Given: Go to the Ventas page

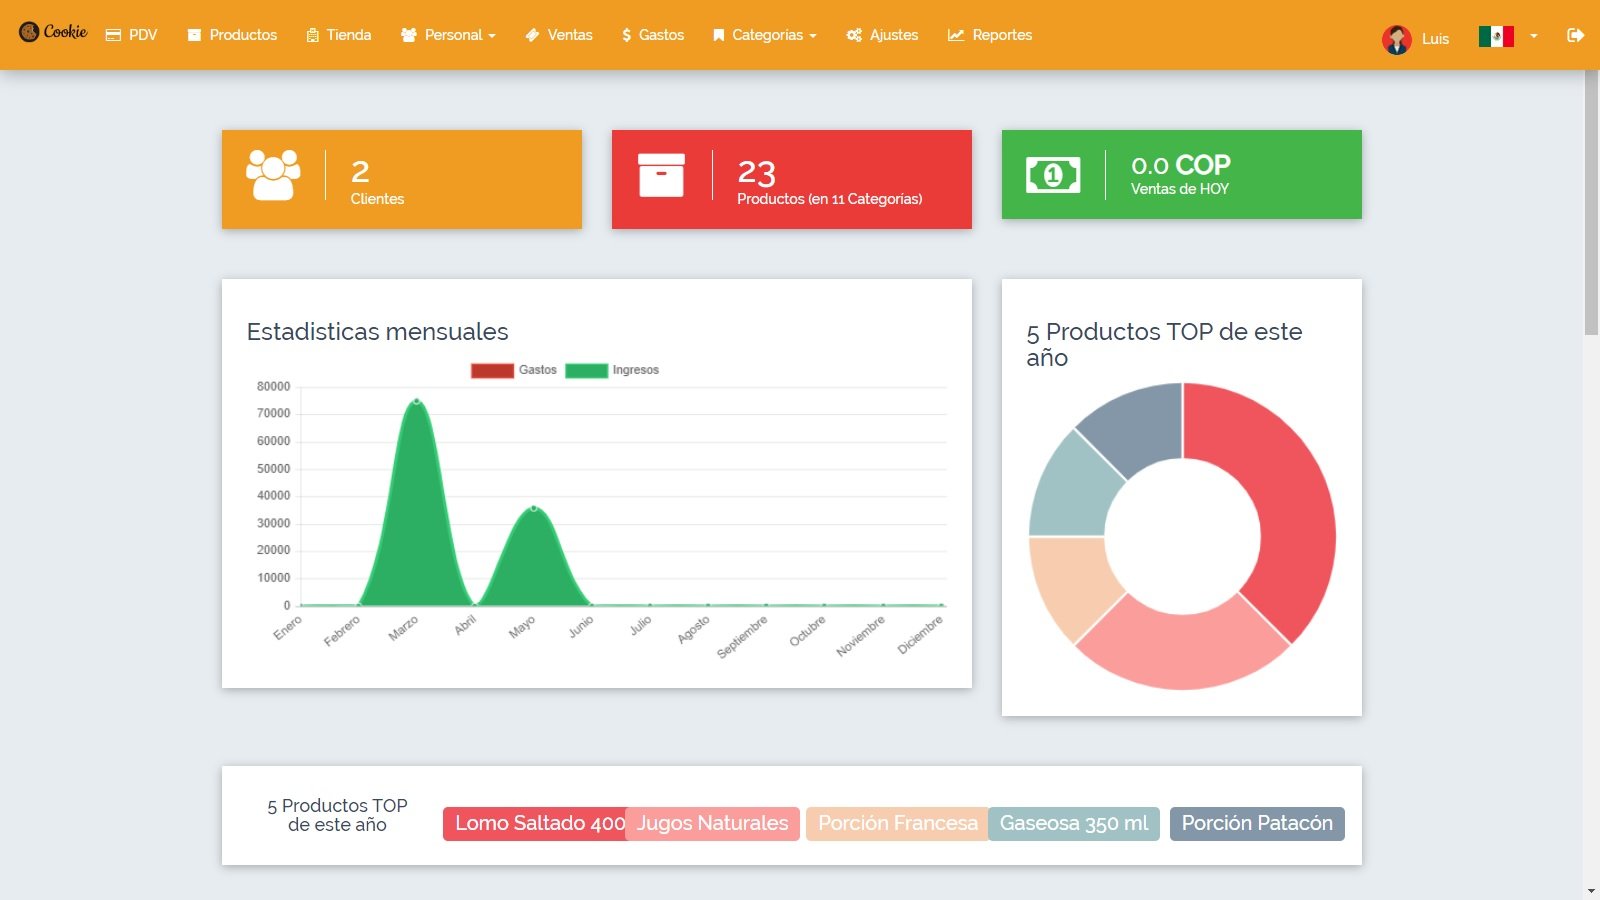Looking at the screenshot, I should (559, 35).
